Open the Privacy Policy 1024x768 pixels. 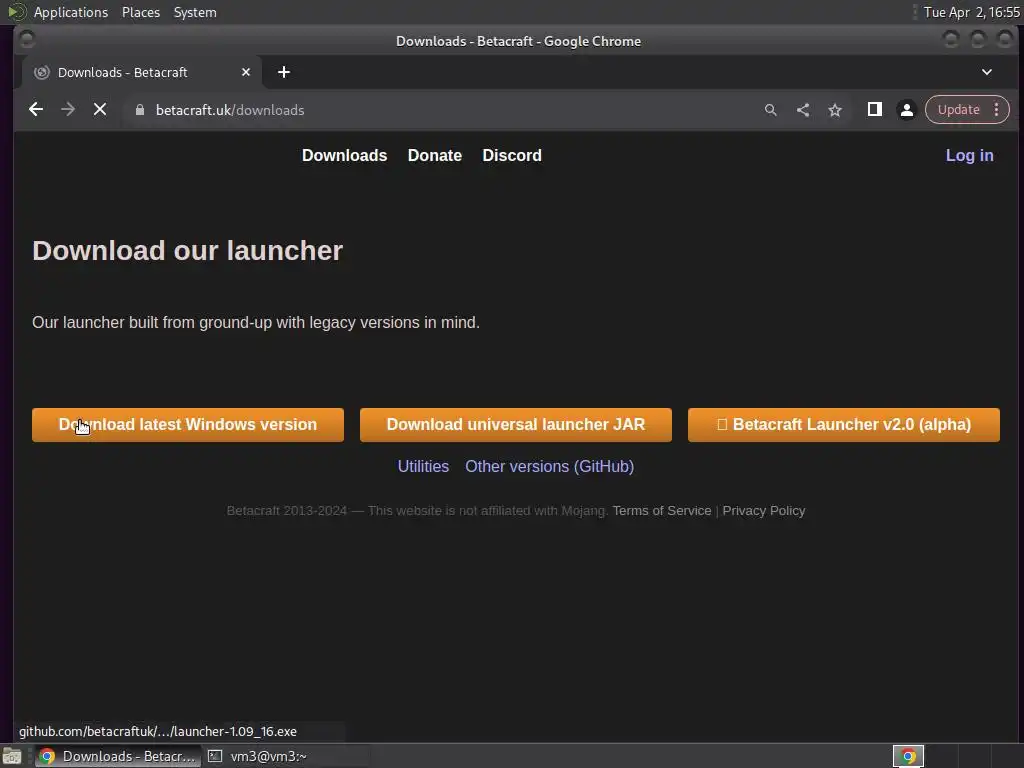[763, 511]
